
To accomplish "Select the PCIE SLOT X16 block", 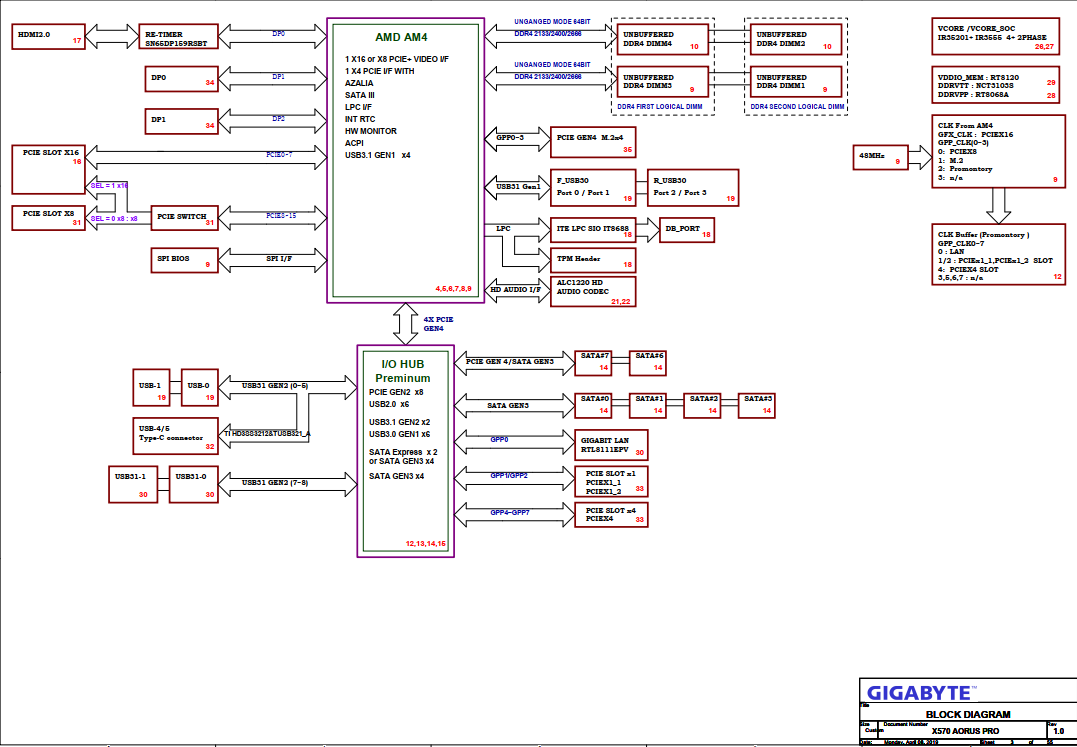I will 48,170.
